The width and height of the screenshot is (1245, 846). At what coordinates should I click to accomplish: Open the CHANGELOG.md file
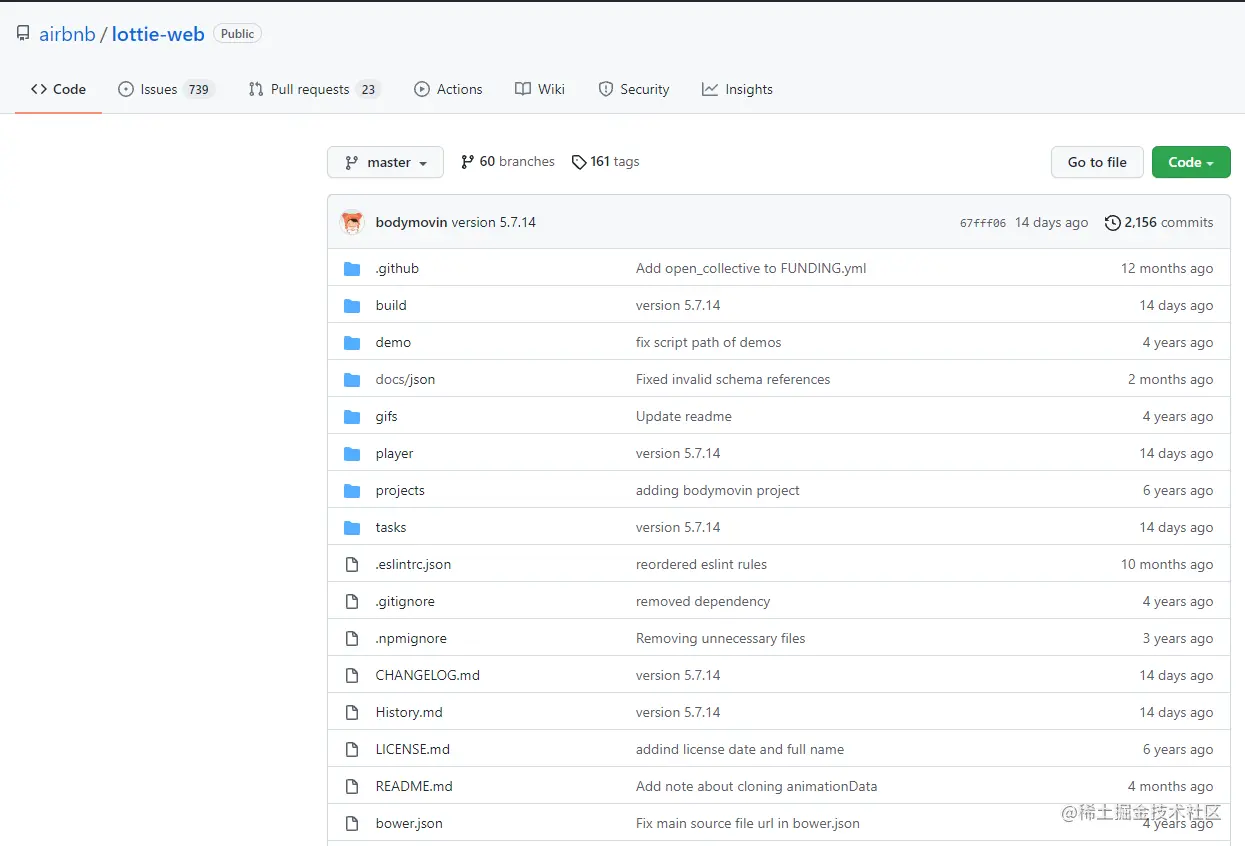click(427, 676)
